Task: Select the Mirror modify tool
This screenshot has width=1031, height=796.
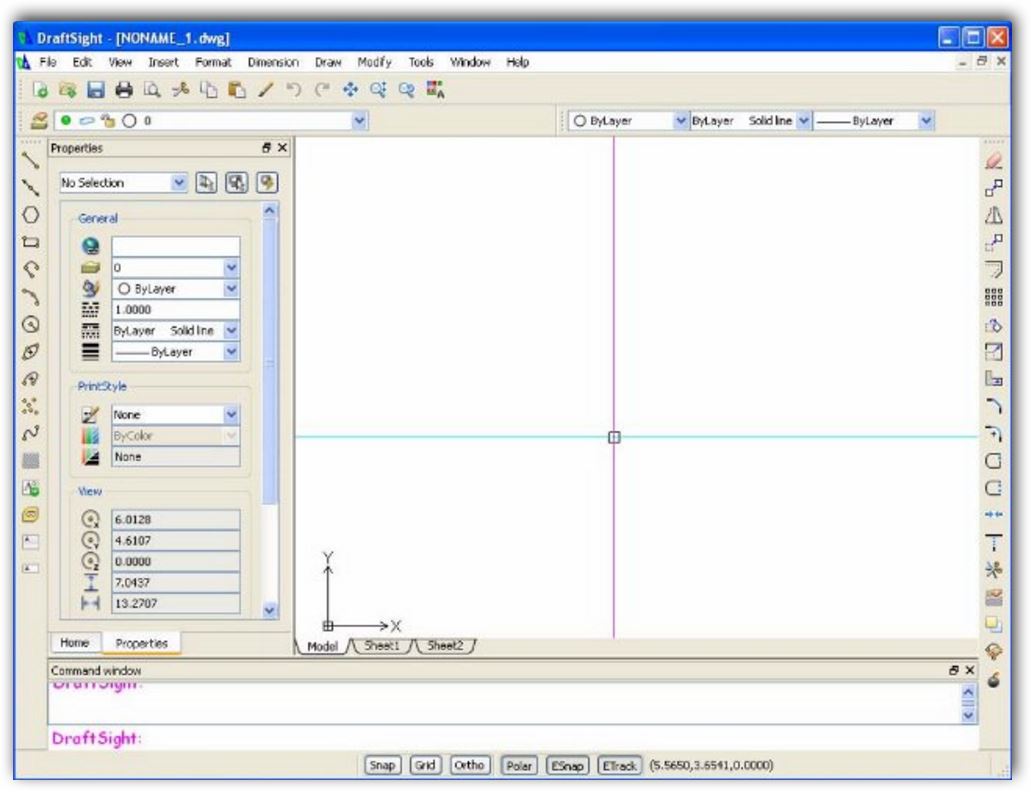Action: click(994, 216)
